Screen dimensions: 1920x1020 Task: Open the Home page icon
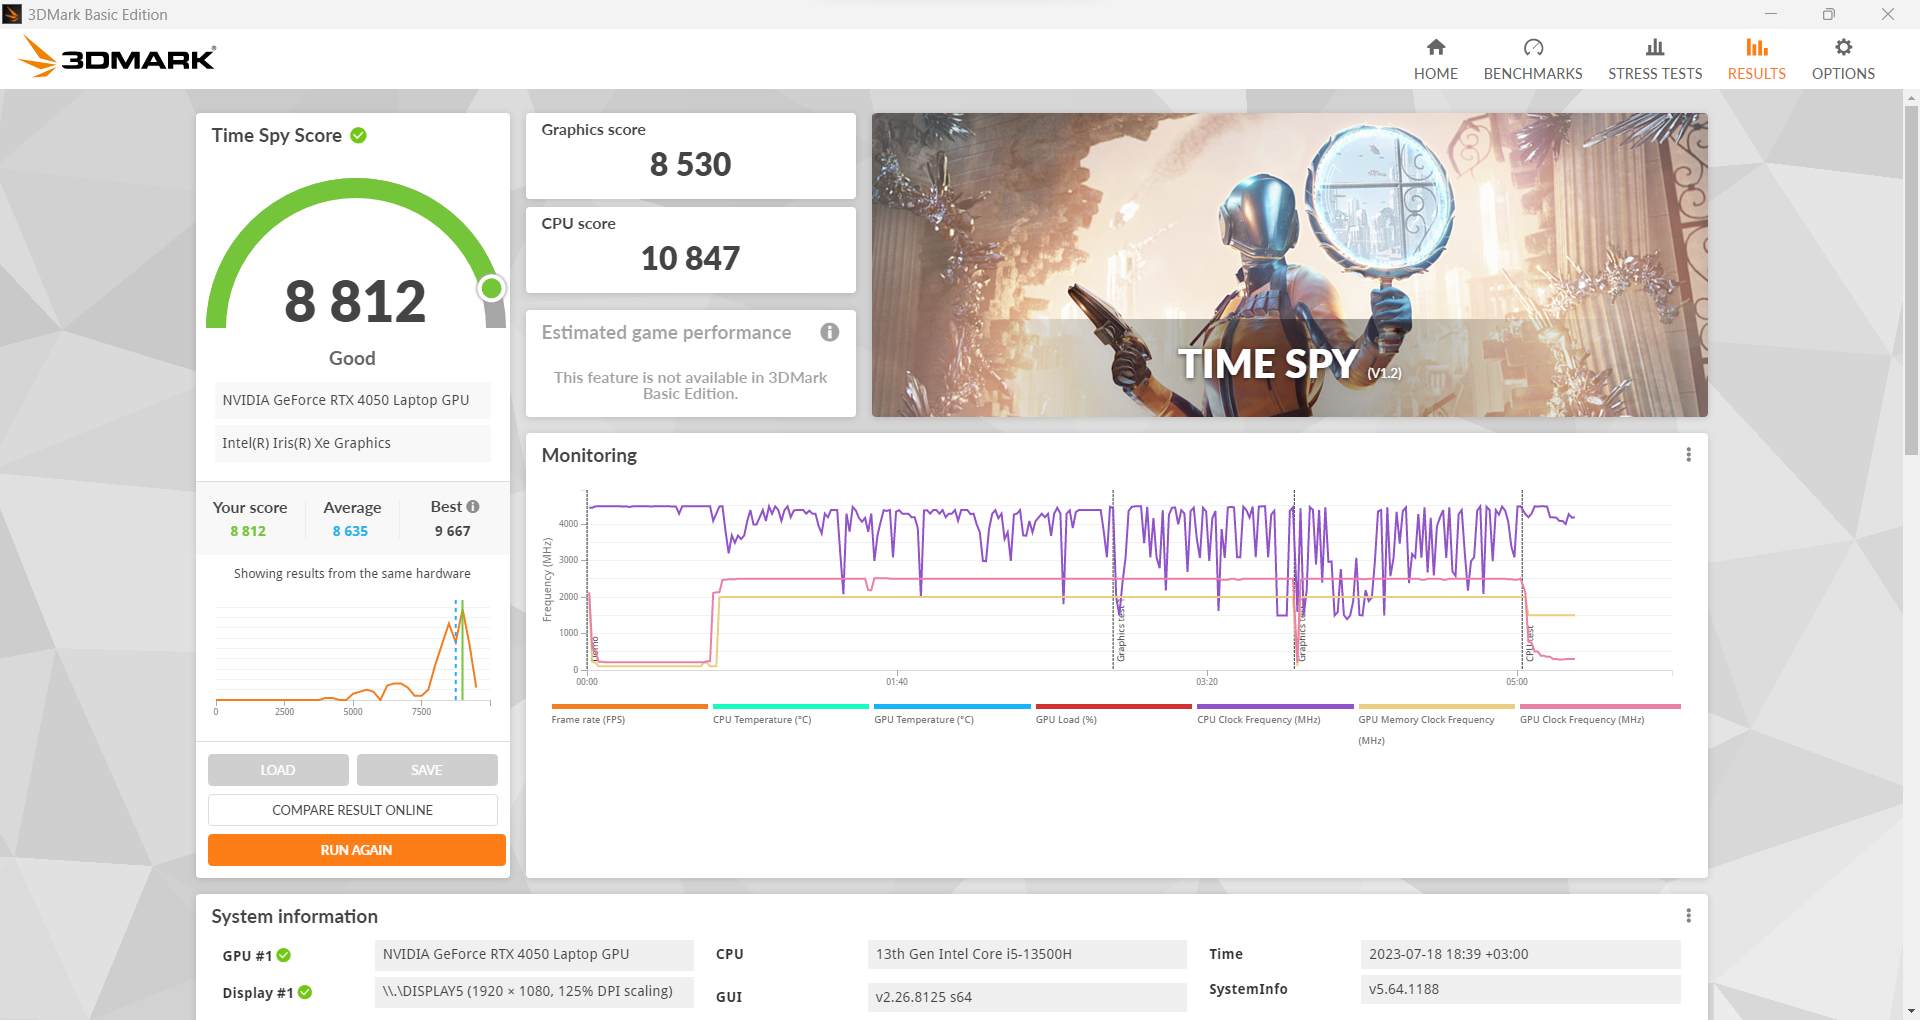click(1435, 48)
